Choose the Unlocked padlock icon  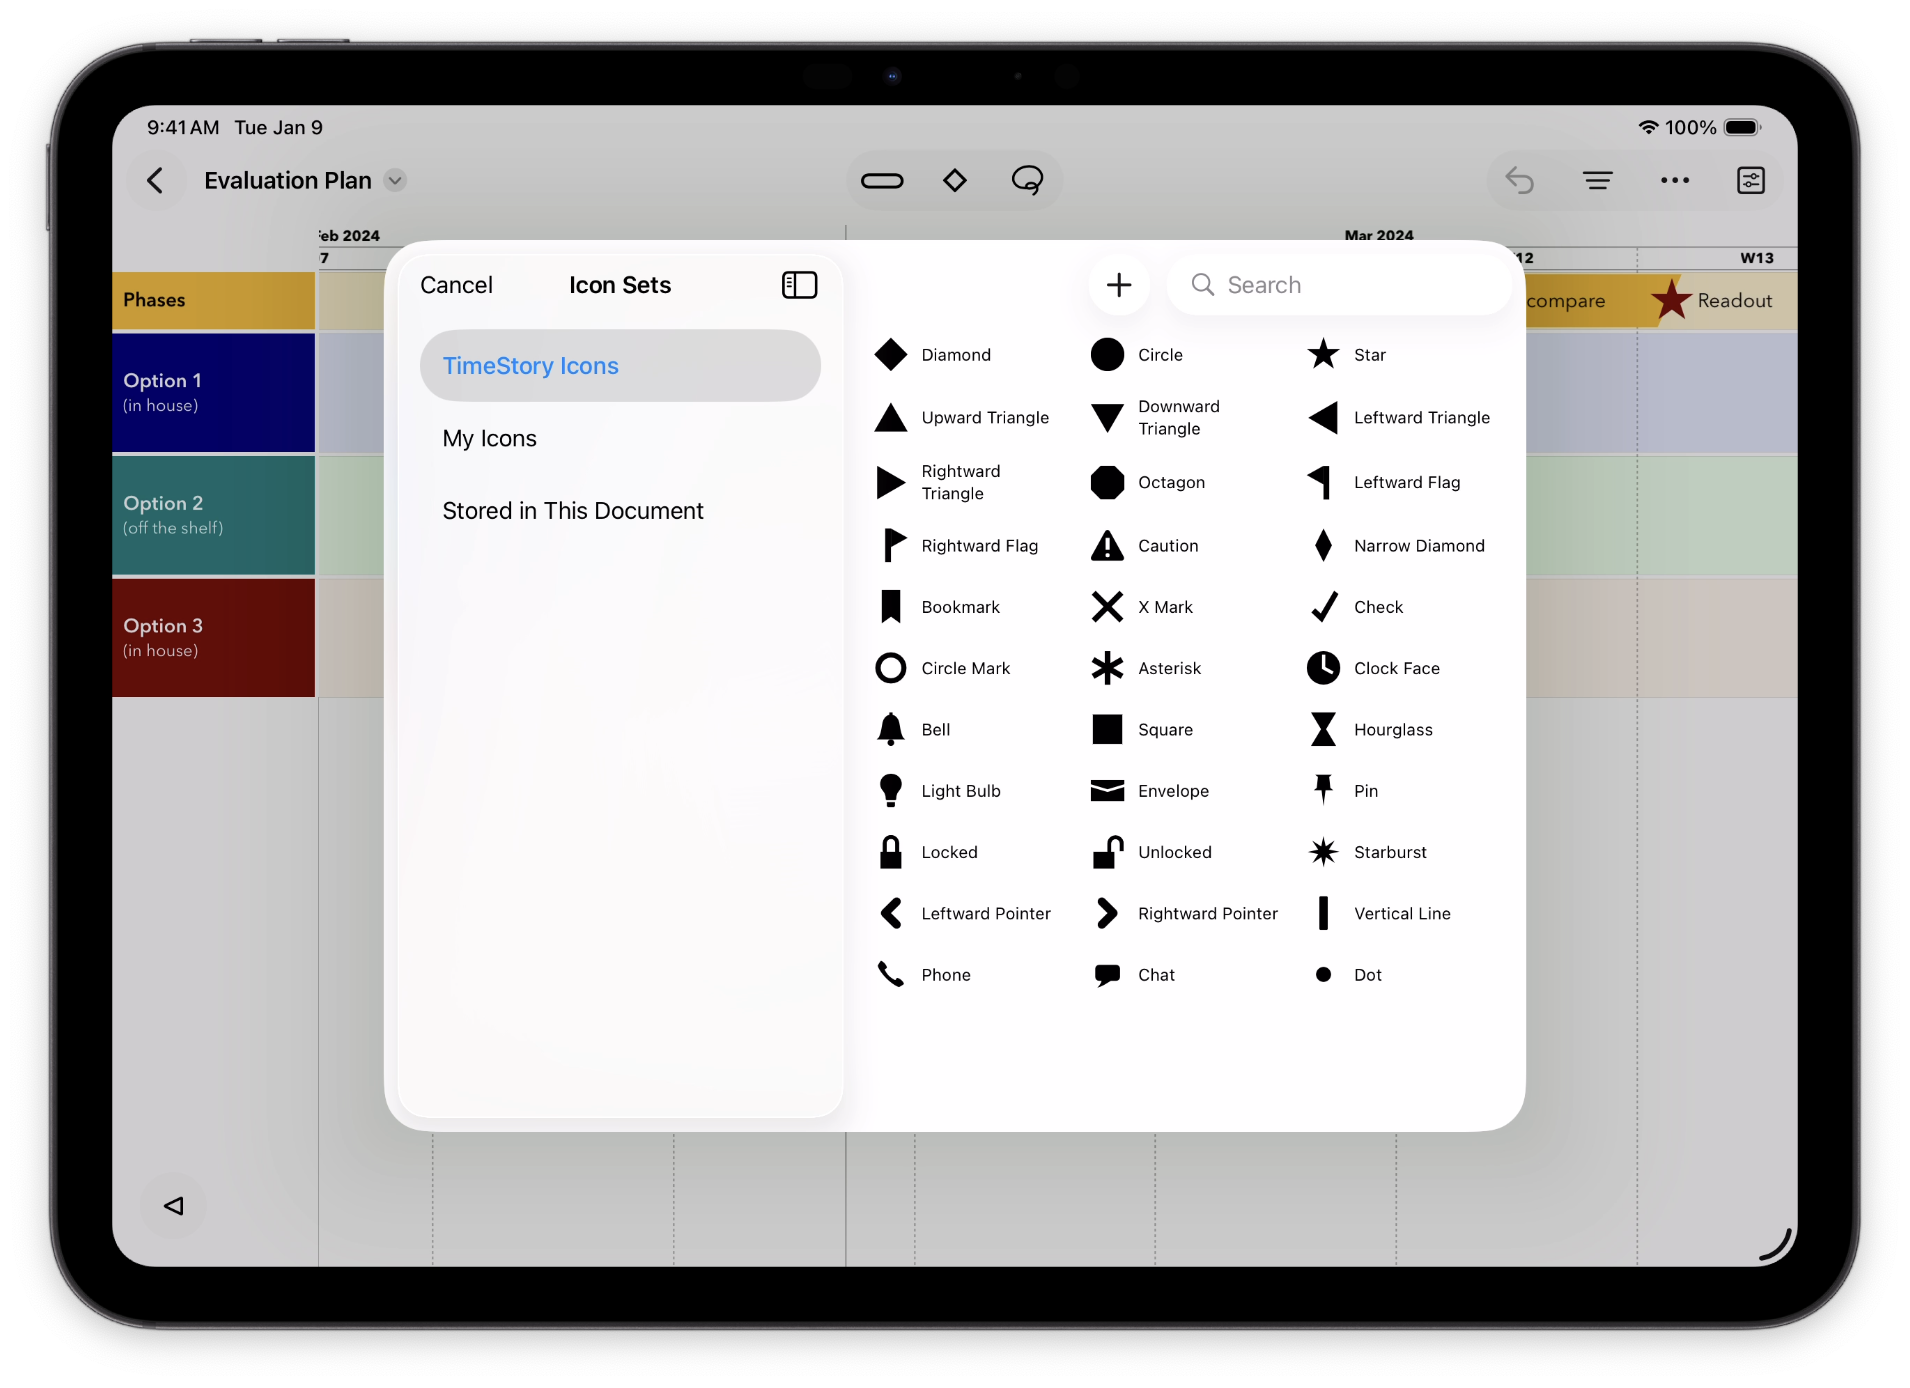(1107, 852)
